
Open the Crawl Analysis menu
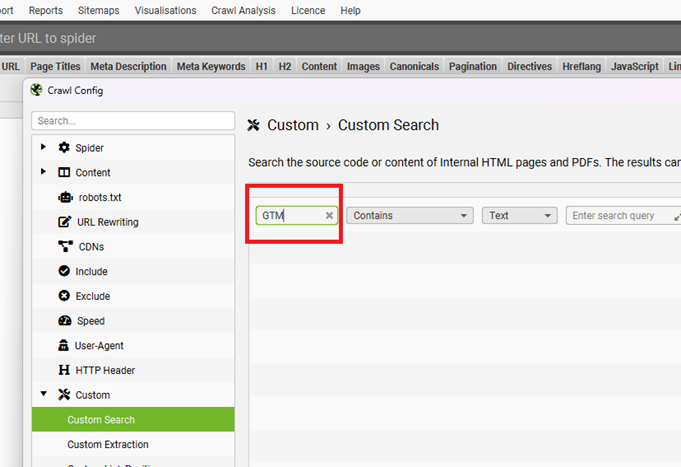point(243,10)
